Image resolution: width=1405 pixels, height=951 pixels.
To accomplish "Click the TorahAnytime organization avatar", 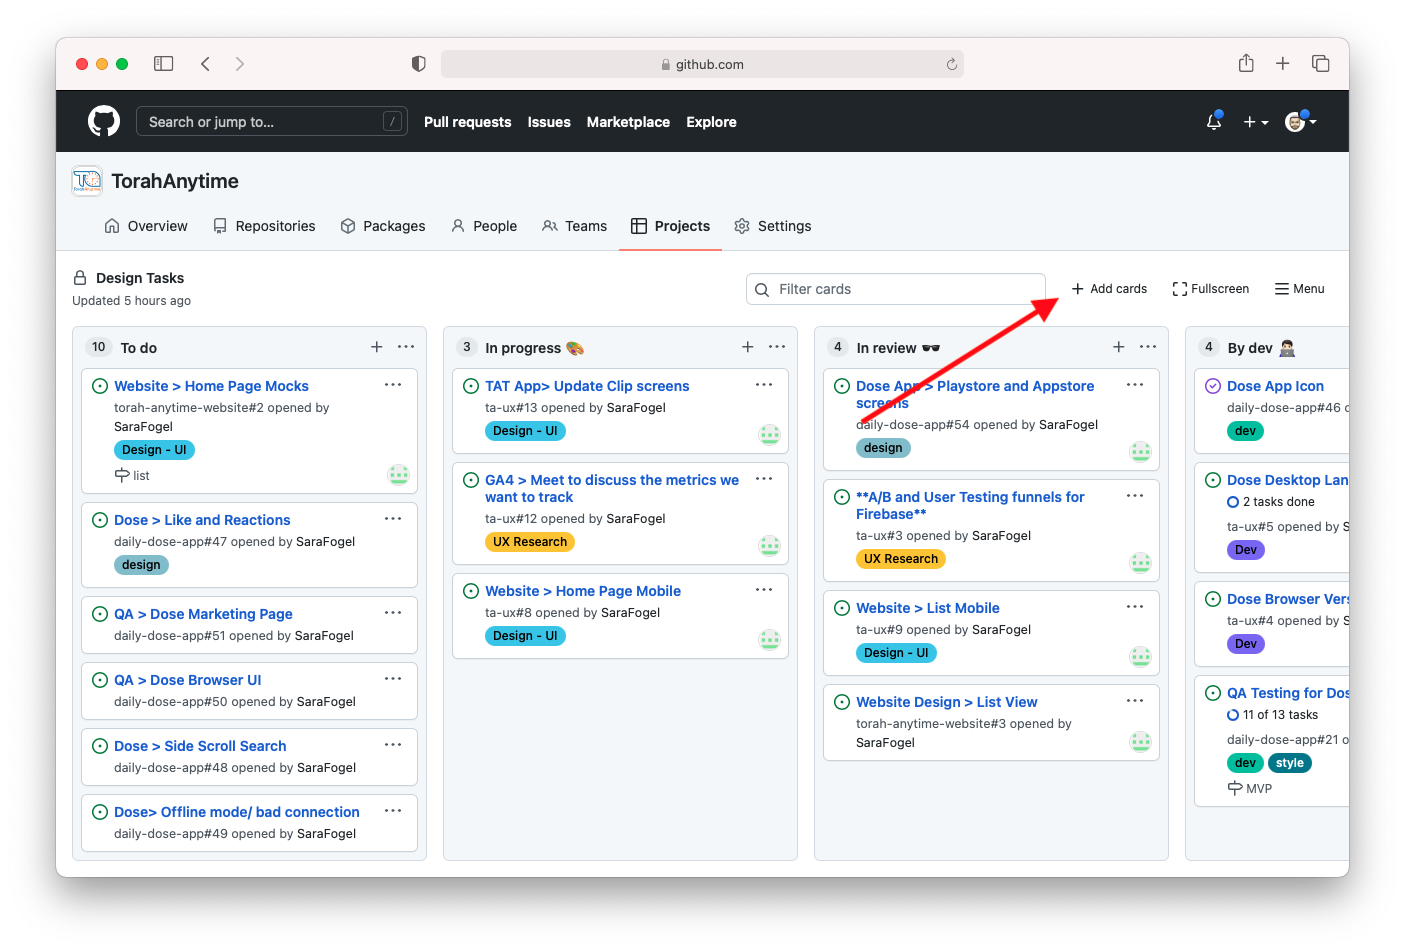I will 87,181.
